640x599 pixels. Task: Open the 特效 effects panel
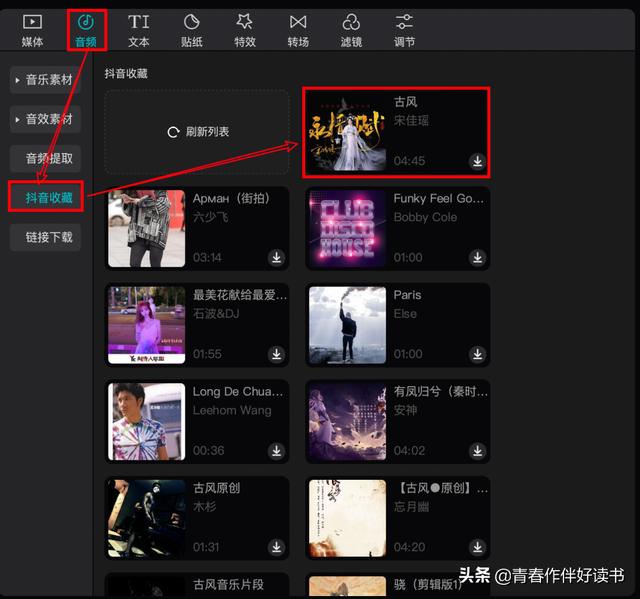click(x=244, y=30)
